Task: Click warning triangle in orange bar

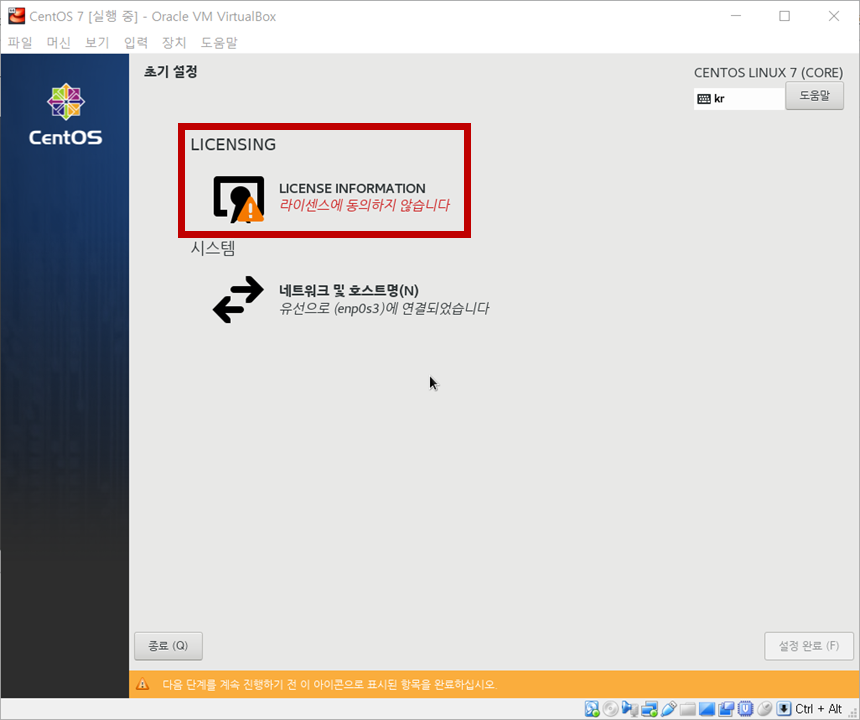Action: (x=143, y=684)
